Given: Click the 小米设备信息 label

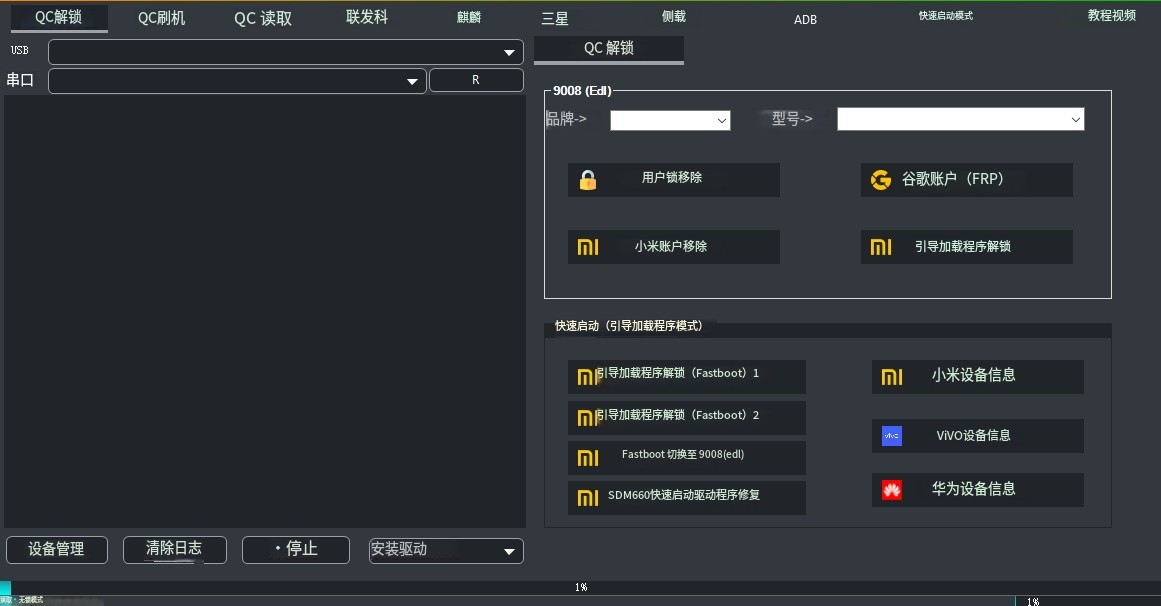Looking at the screenshot, I should click(973, 375).
